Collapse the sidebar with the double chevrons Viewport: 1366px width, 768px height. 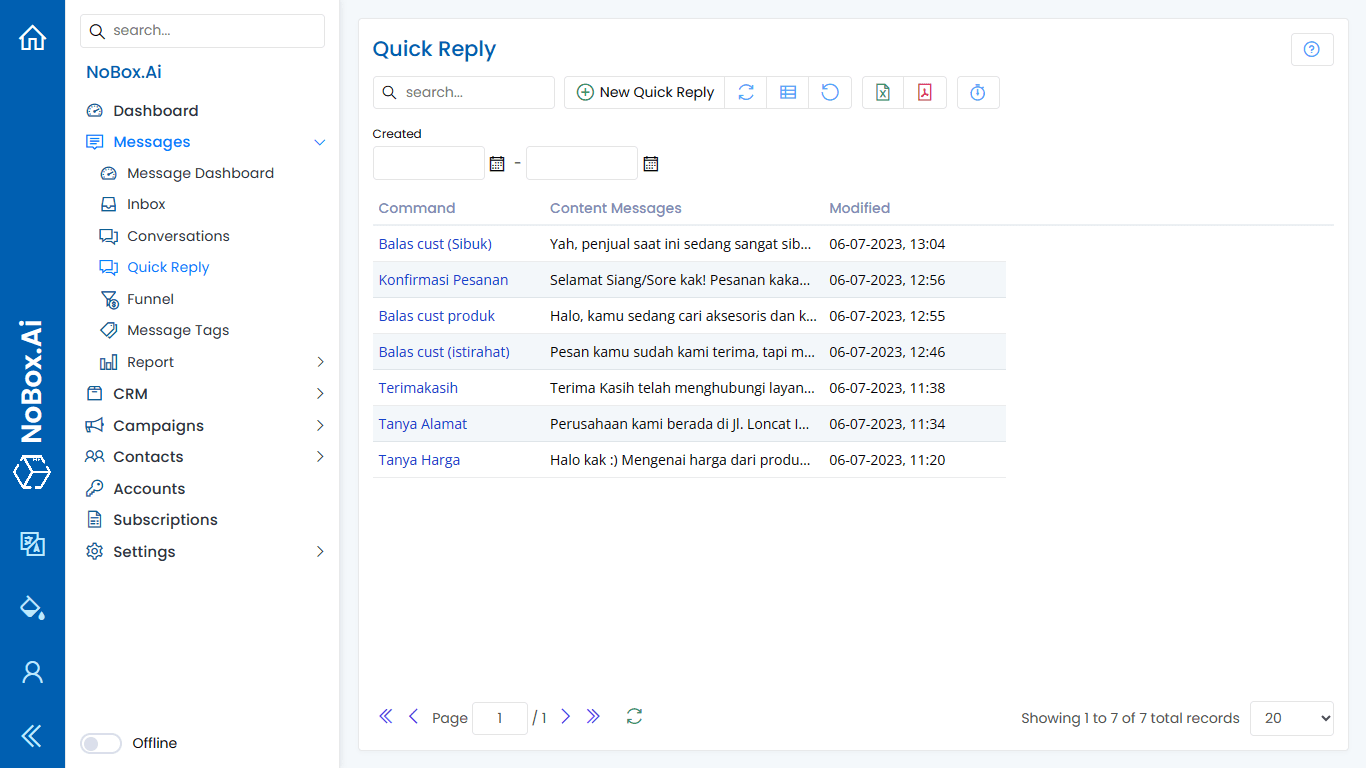(x=32, y=735)
